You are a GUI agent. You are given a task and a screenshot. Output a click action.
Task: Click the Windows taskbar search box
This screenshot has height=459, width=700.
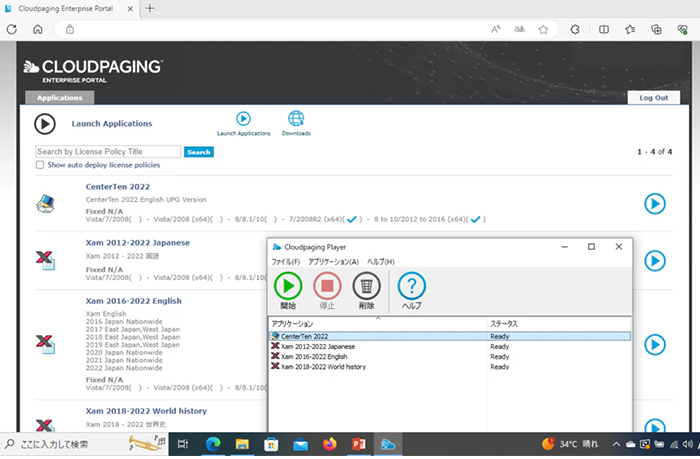tap(85, 444)
